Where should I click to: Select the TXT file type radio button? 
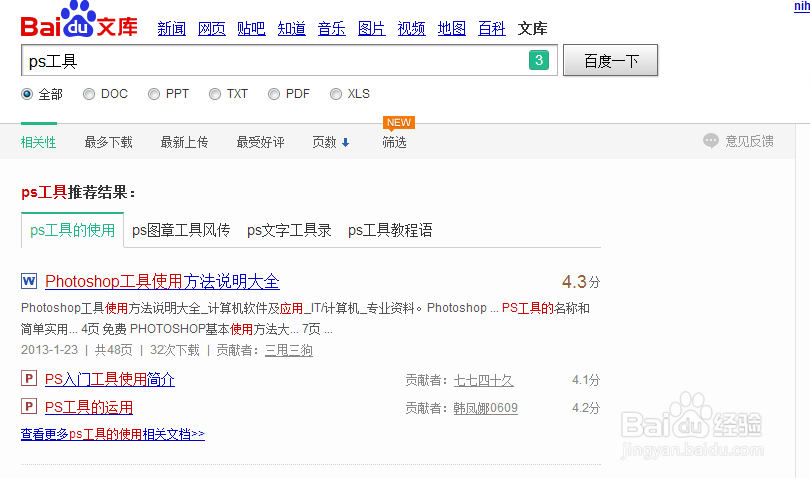(215, 94)
